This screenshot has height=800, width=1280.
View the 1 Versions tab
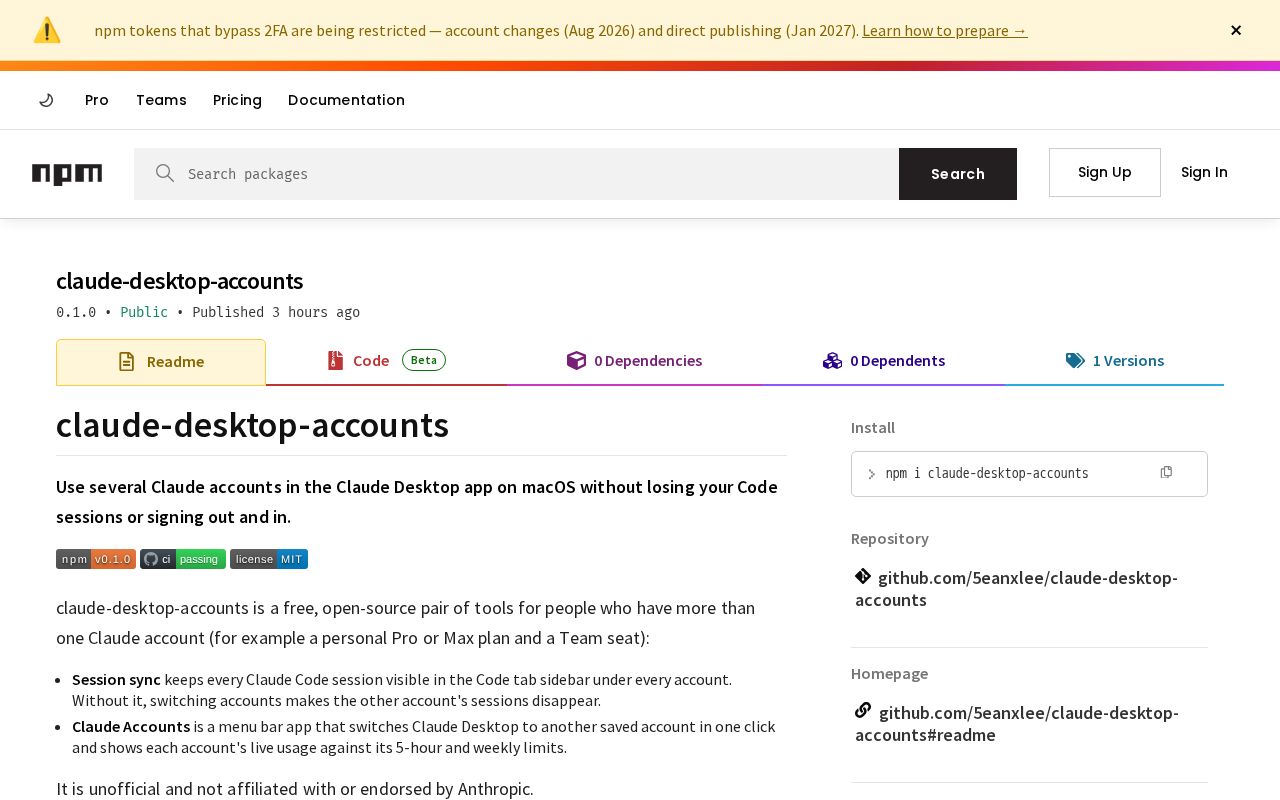tap(1114, 361)
